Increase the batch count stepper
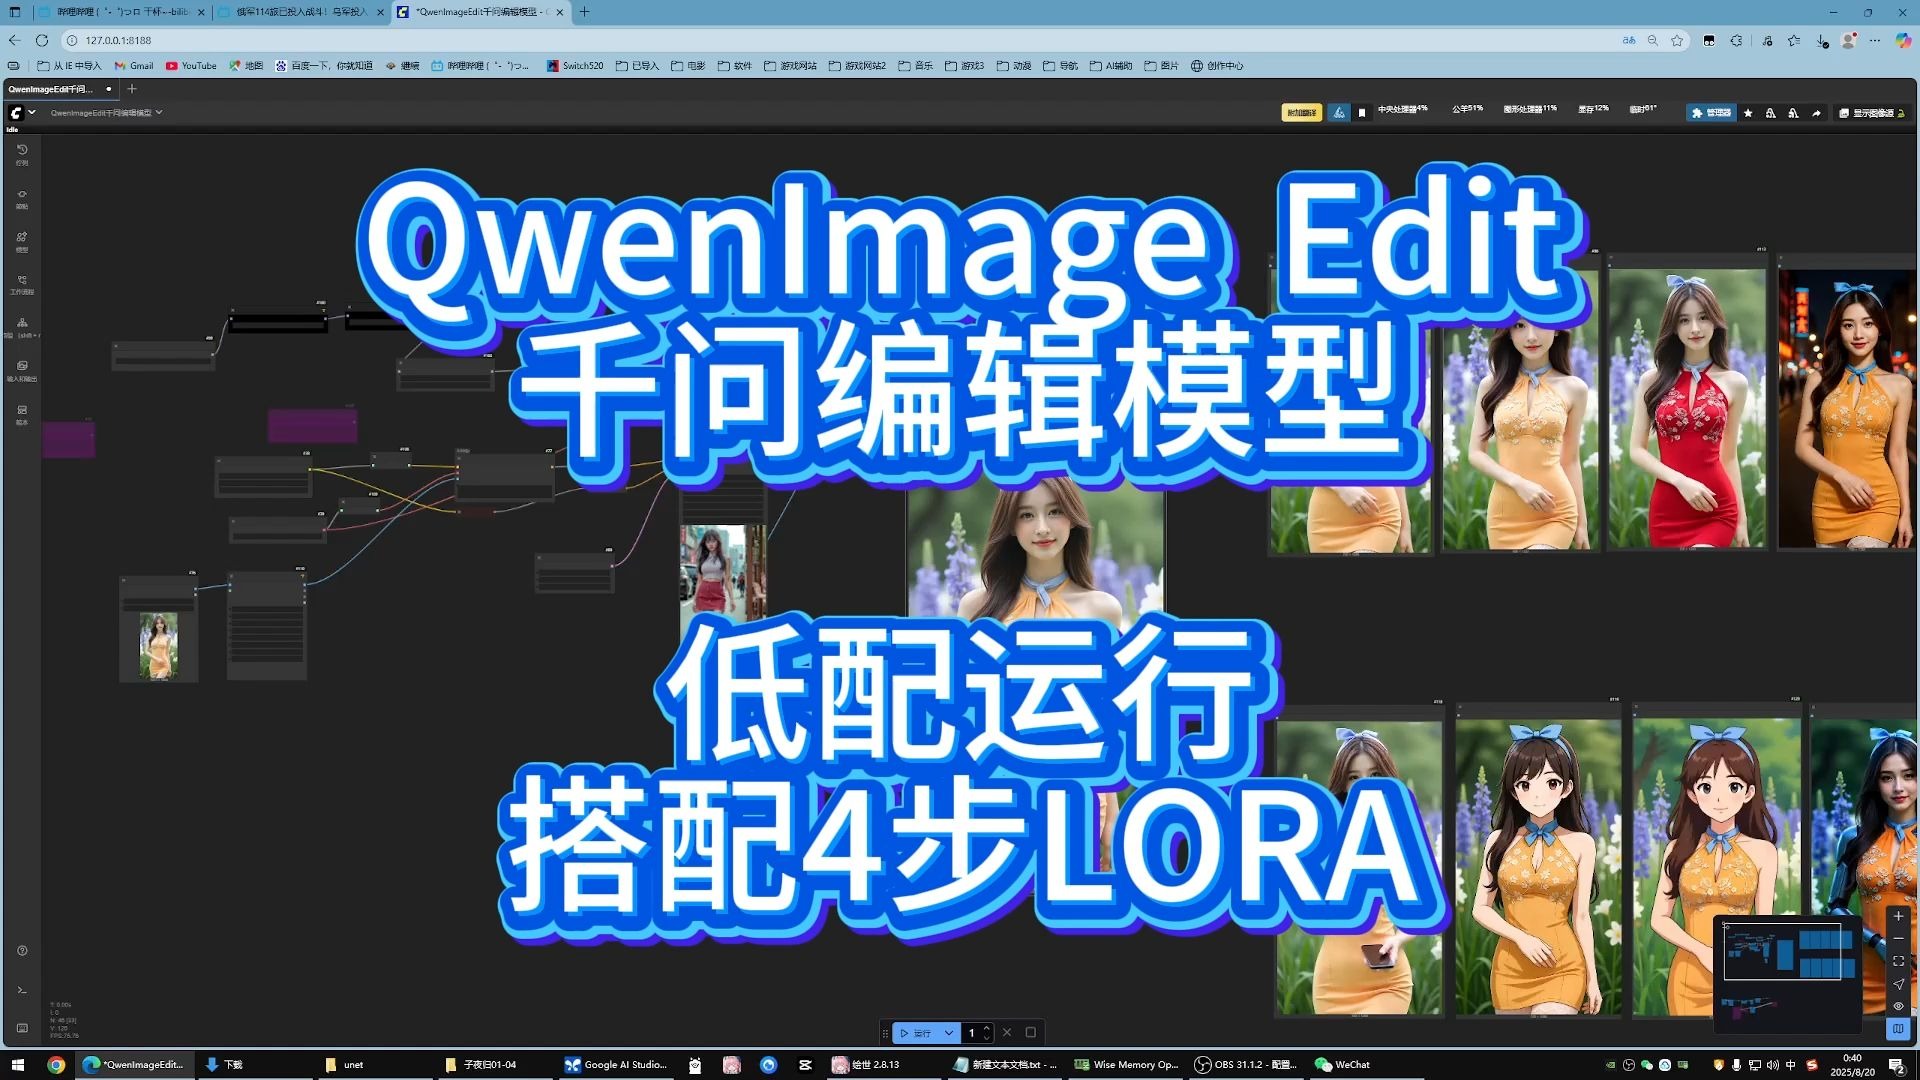 pyautogui.click(x=987, y=1028)
